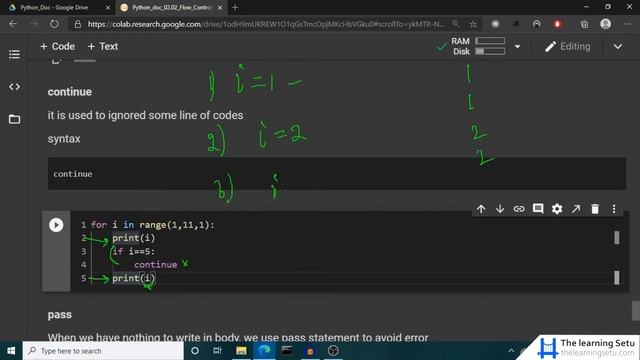The width and height of the screenshot is (640, 360).
Task: Switch to Python_Doc Google Drive tab
Action: tap(54, 7)
